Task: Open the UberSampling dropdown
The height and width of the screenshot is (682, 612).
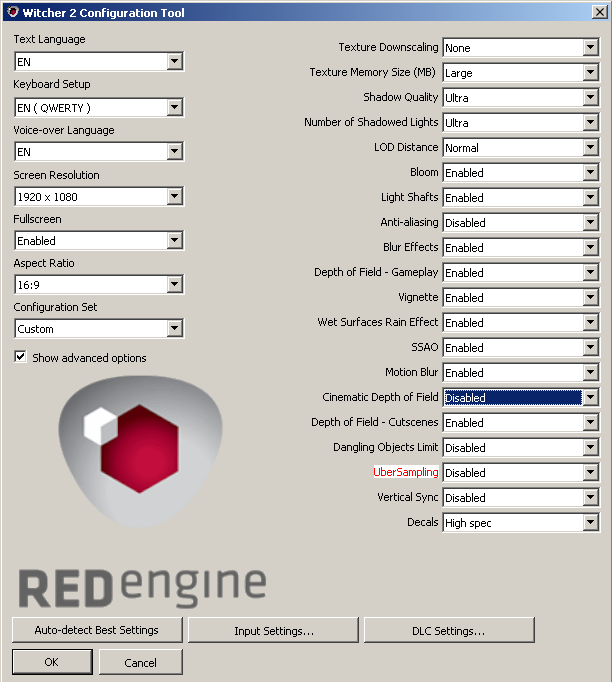Action: point(521,473)
